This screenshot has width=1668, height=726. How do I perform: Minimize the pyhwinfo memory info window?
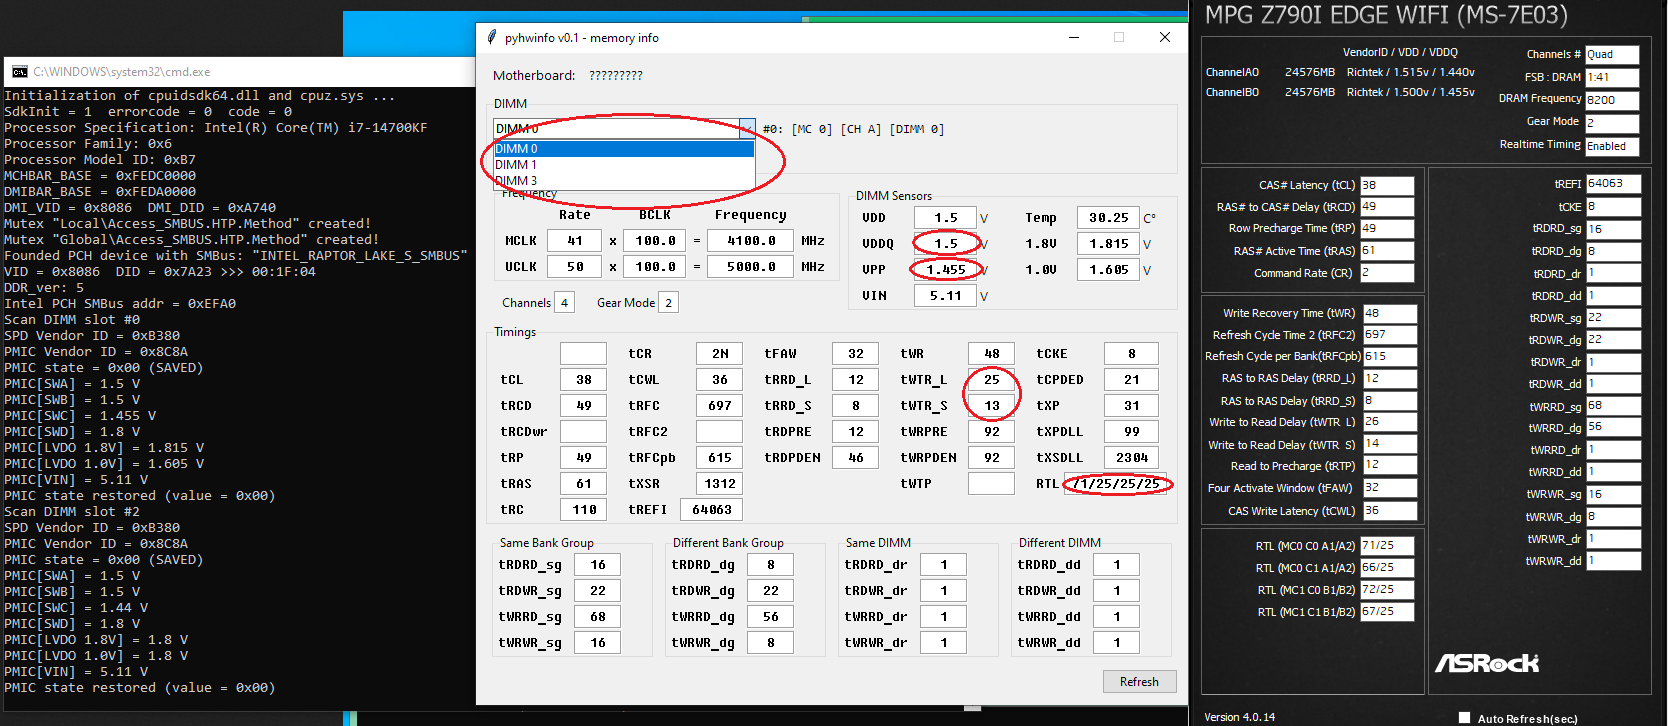1074,38
